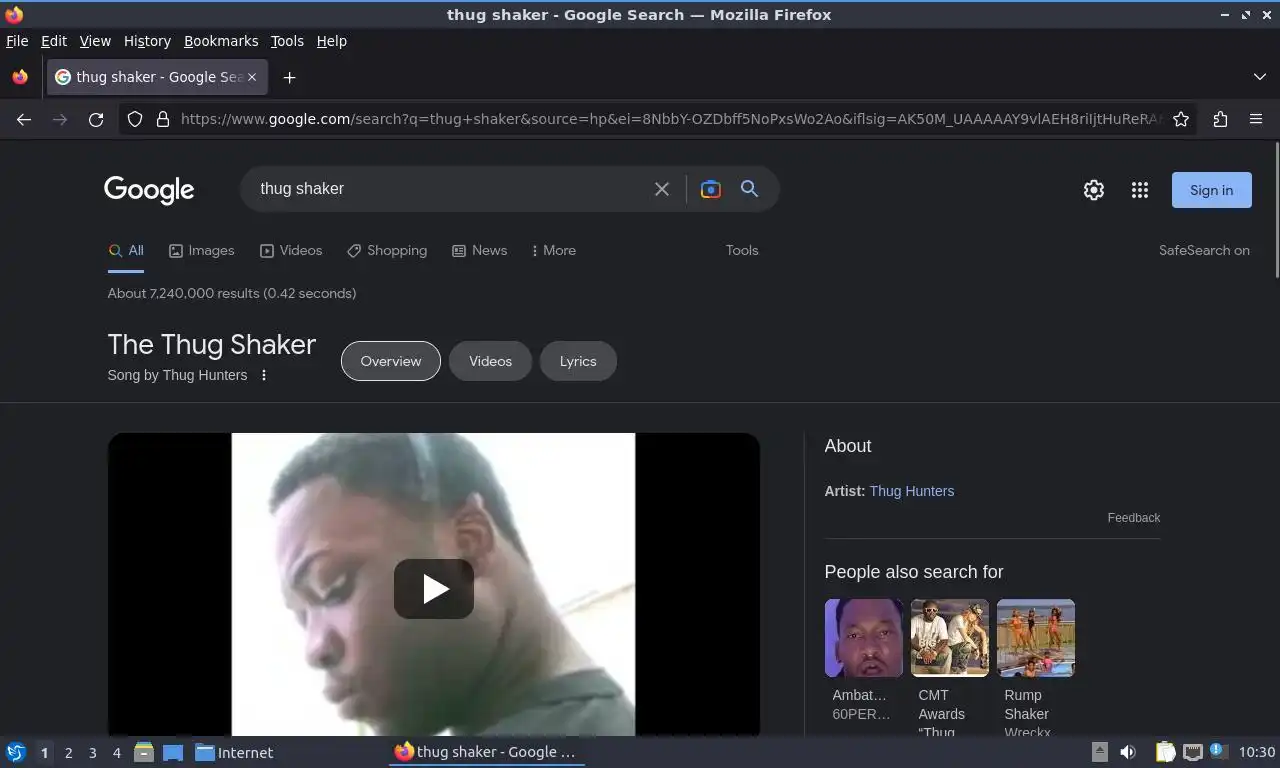Click the forward navigation arrow
This screenshot has height=768, width=1280.
pyautogui.click(x=60, y=119)
